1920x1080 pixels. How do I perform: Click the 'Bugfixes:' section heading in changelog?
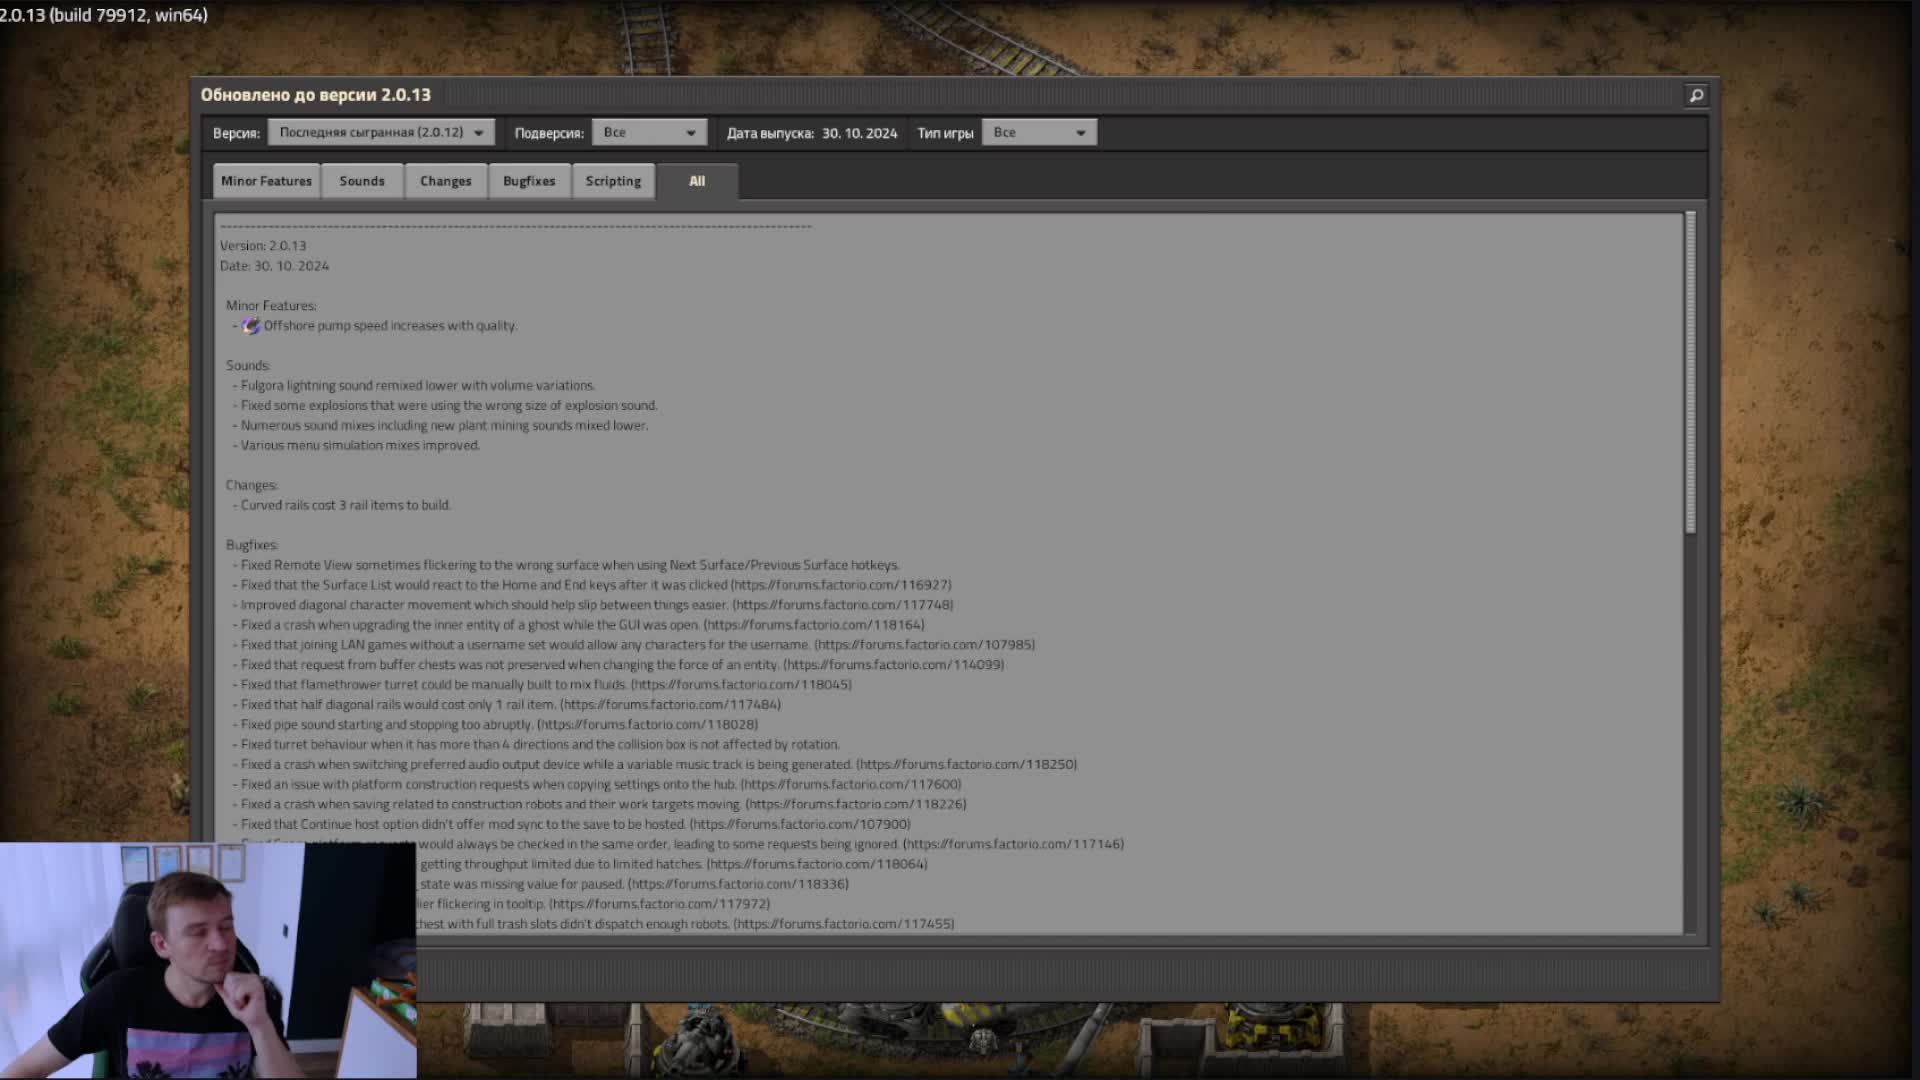pyautogui.click(x=252, y=546)
